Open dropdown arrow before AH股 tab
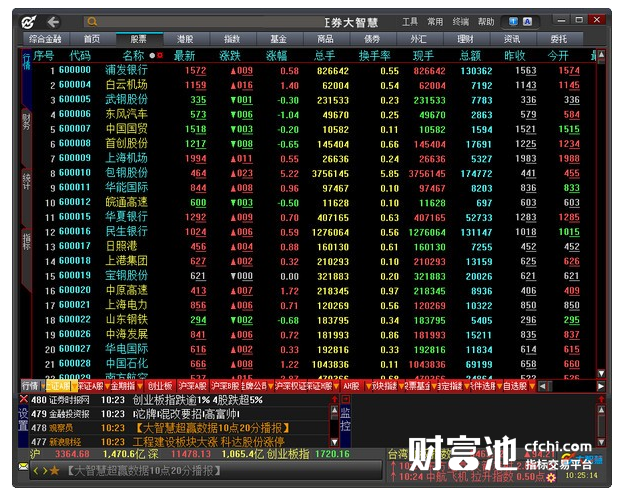This screenshot has height=500, width=625. pyautogui.click(x=336, y=386)
